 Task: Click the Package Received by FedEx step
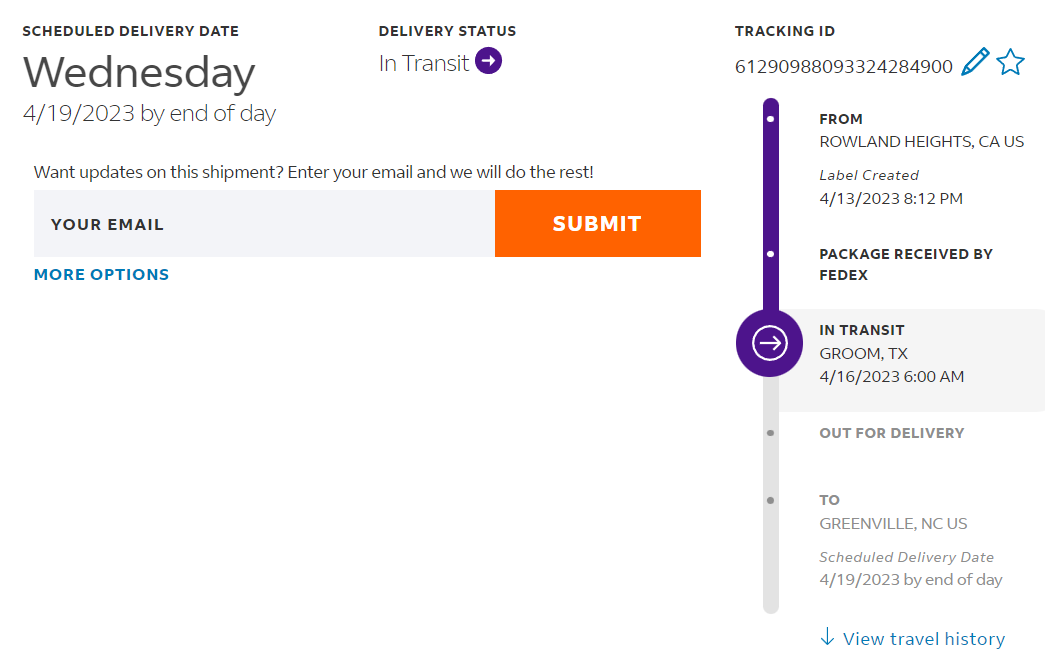(905, 264)
